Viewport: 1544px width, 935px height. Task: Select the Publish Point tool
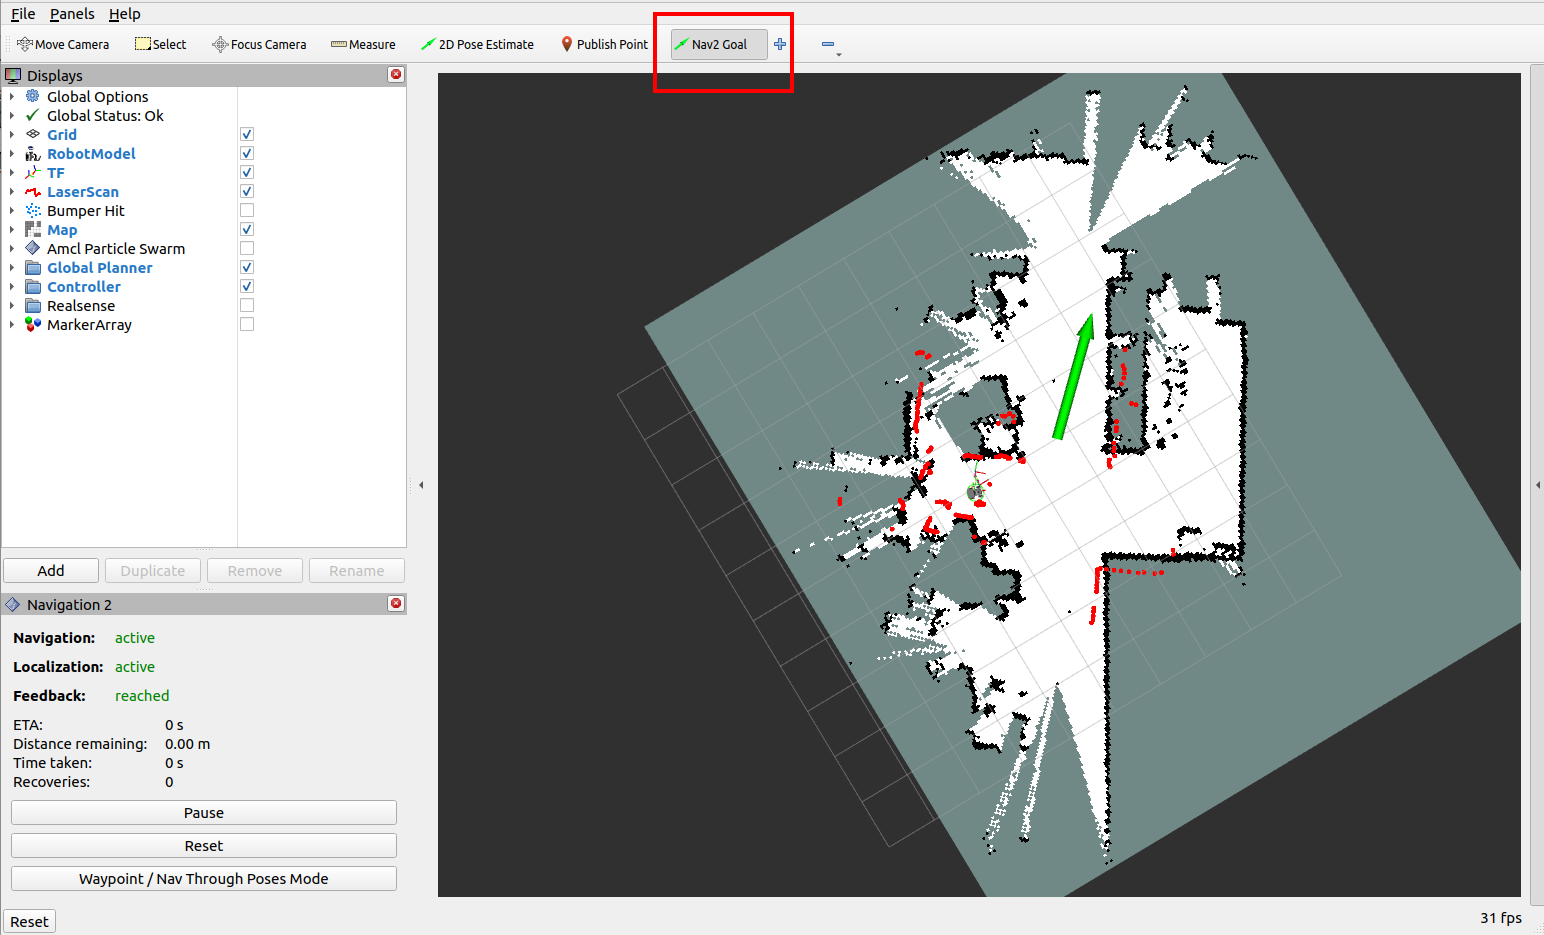pos(604,44)
